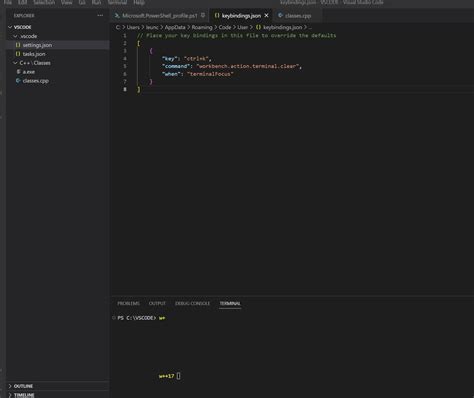Click the terminal command decoration circle before PS prompt
The image size is (474, 398).
114,318
